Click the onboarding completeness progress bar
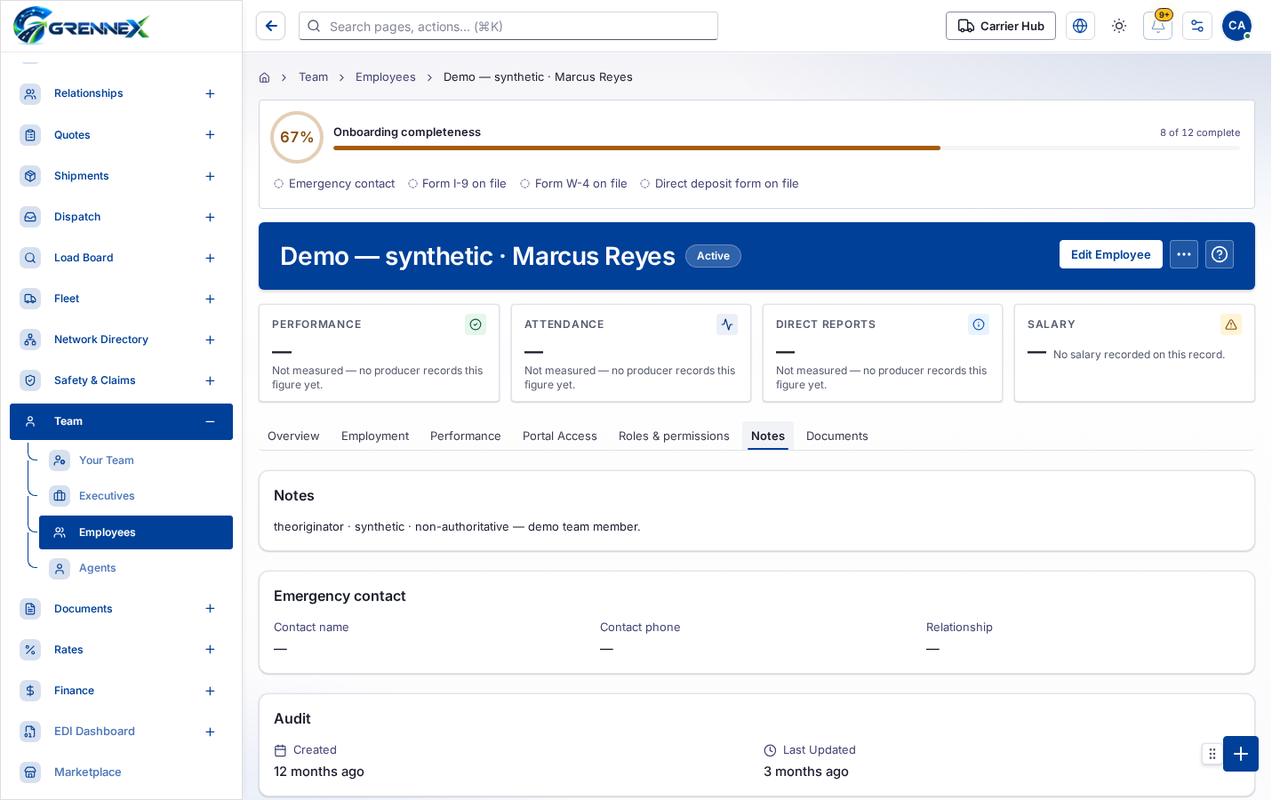This screenshot has width=1280, height=800. click(786, 148)
